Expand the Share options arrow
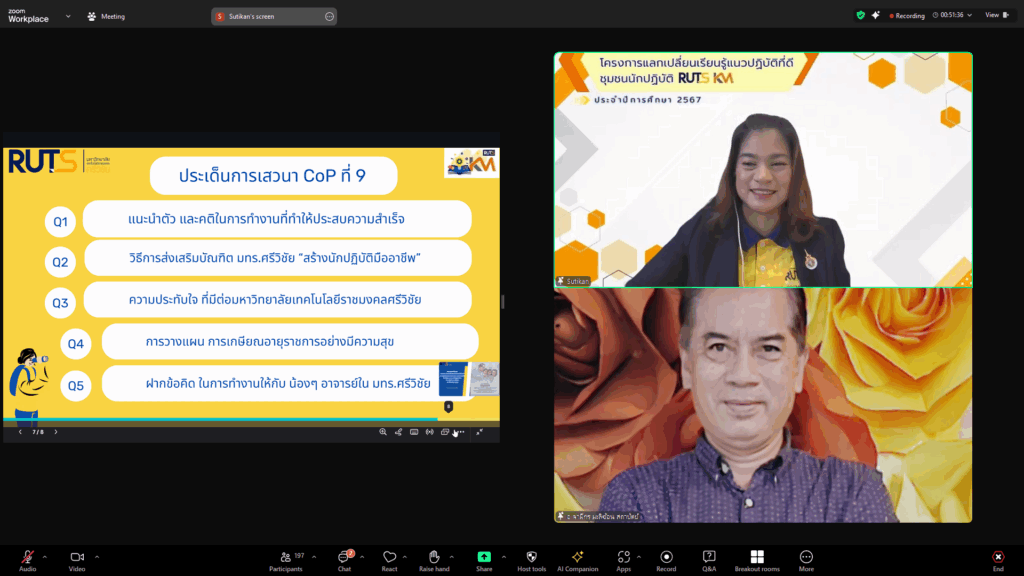 (x=504, y=557)
